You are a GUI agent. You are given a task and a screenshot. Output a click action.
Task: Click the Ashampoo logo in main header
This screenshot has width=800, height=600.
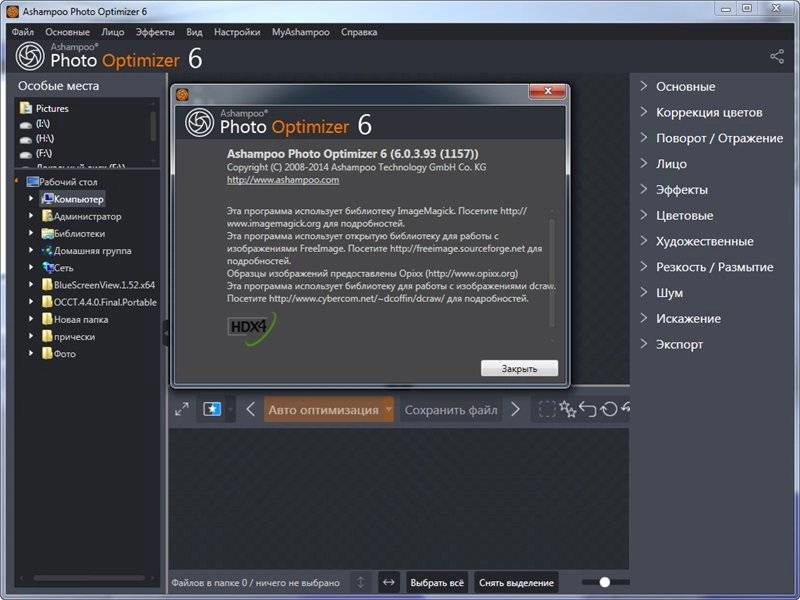pyautogui.click(x=30, y=56)
